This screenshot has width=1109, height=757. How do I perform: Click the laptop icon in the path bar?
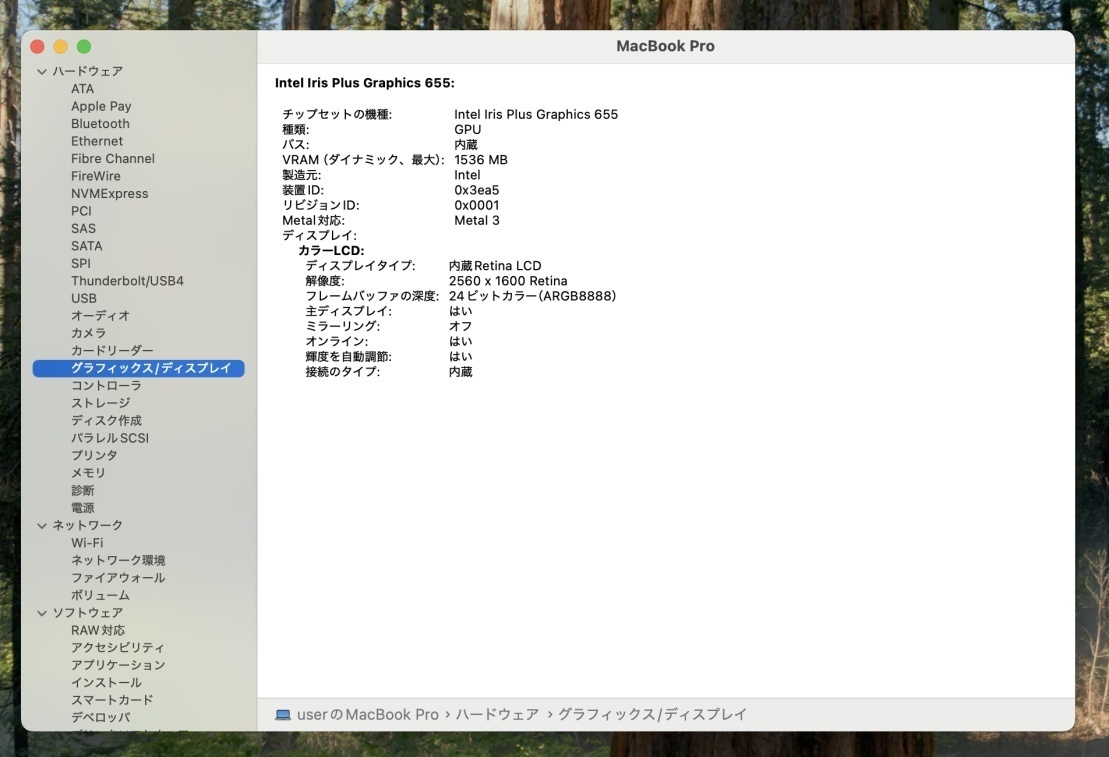[x=283, y=715]
